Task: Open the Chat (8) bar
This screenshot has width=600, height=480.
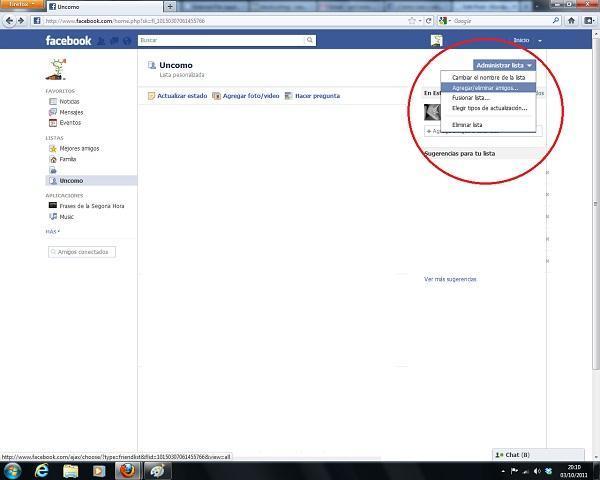Action: 538,455
